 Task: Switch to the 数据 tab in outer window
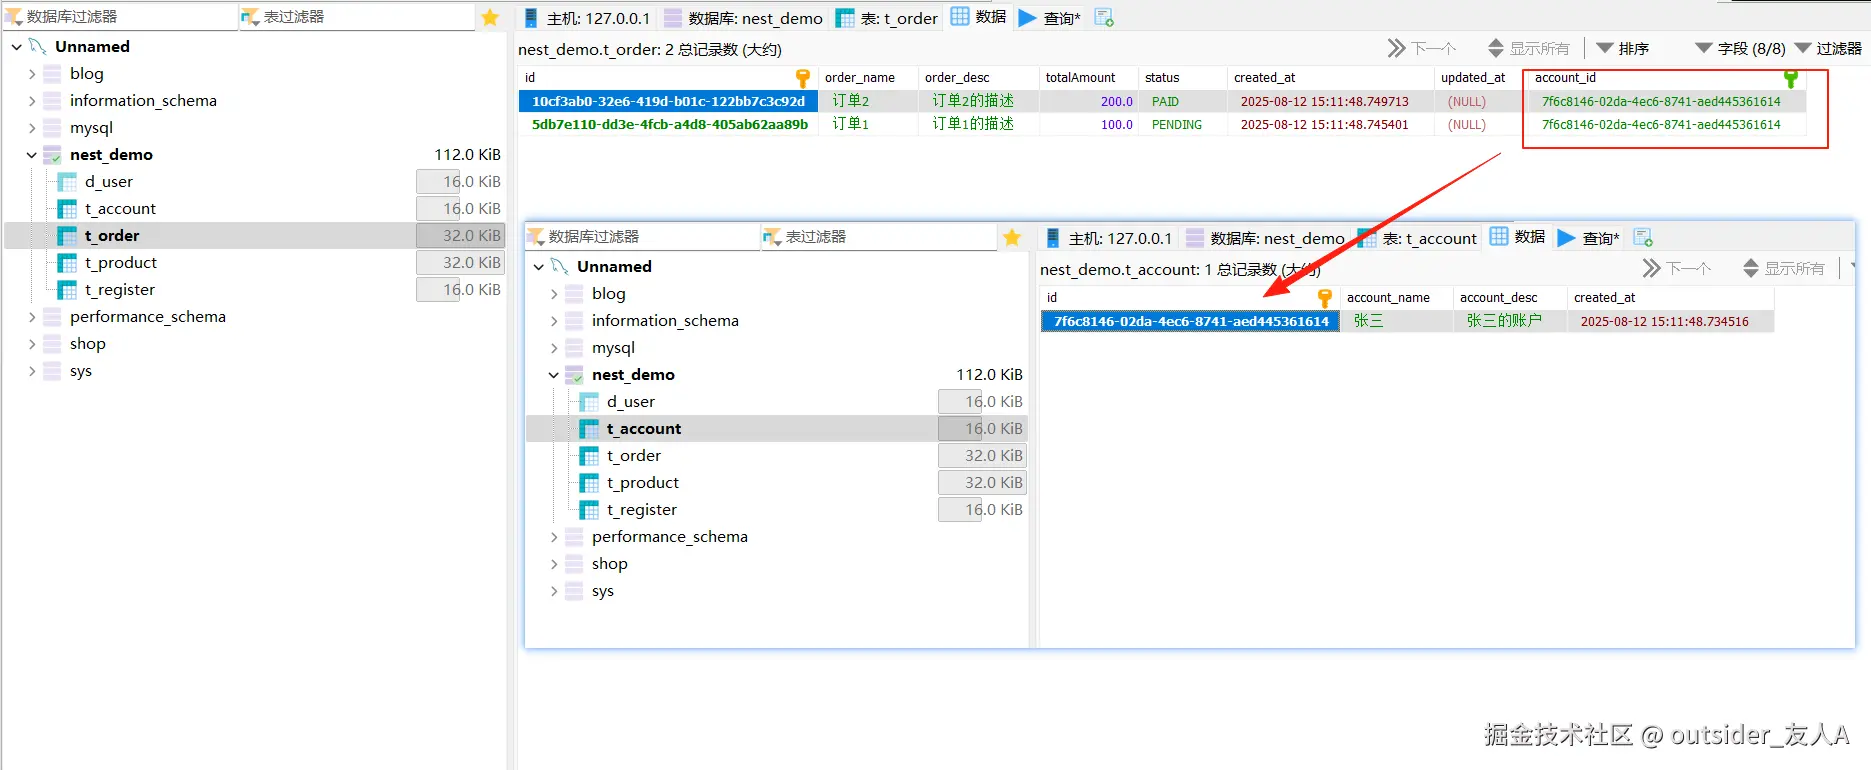(x=979, y=17)
